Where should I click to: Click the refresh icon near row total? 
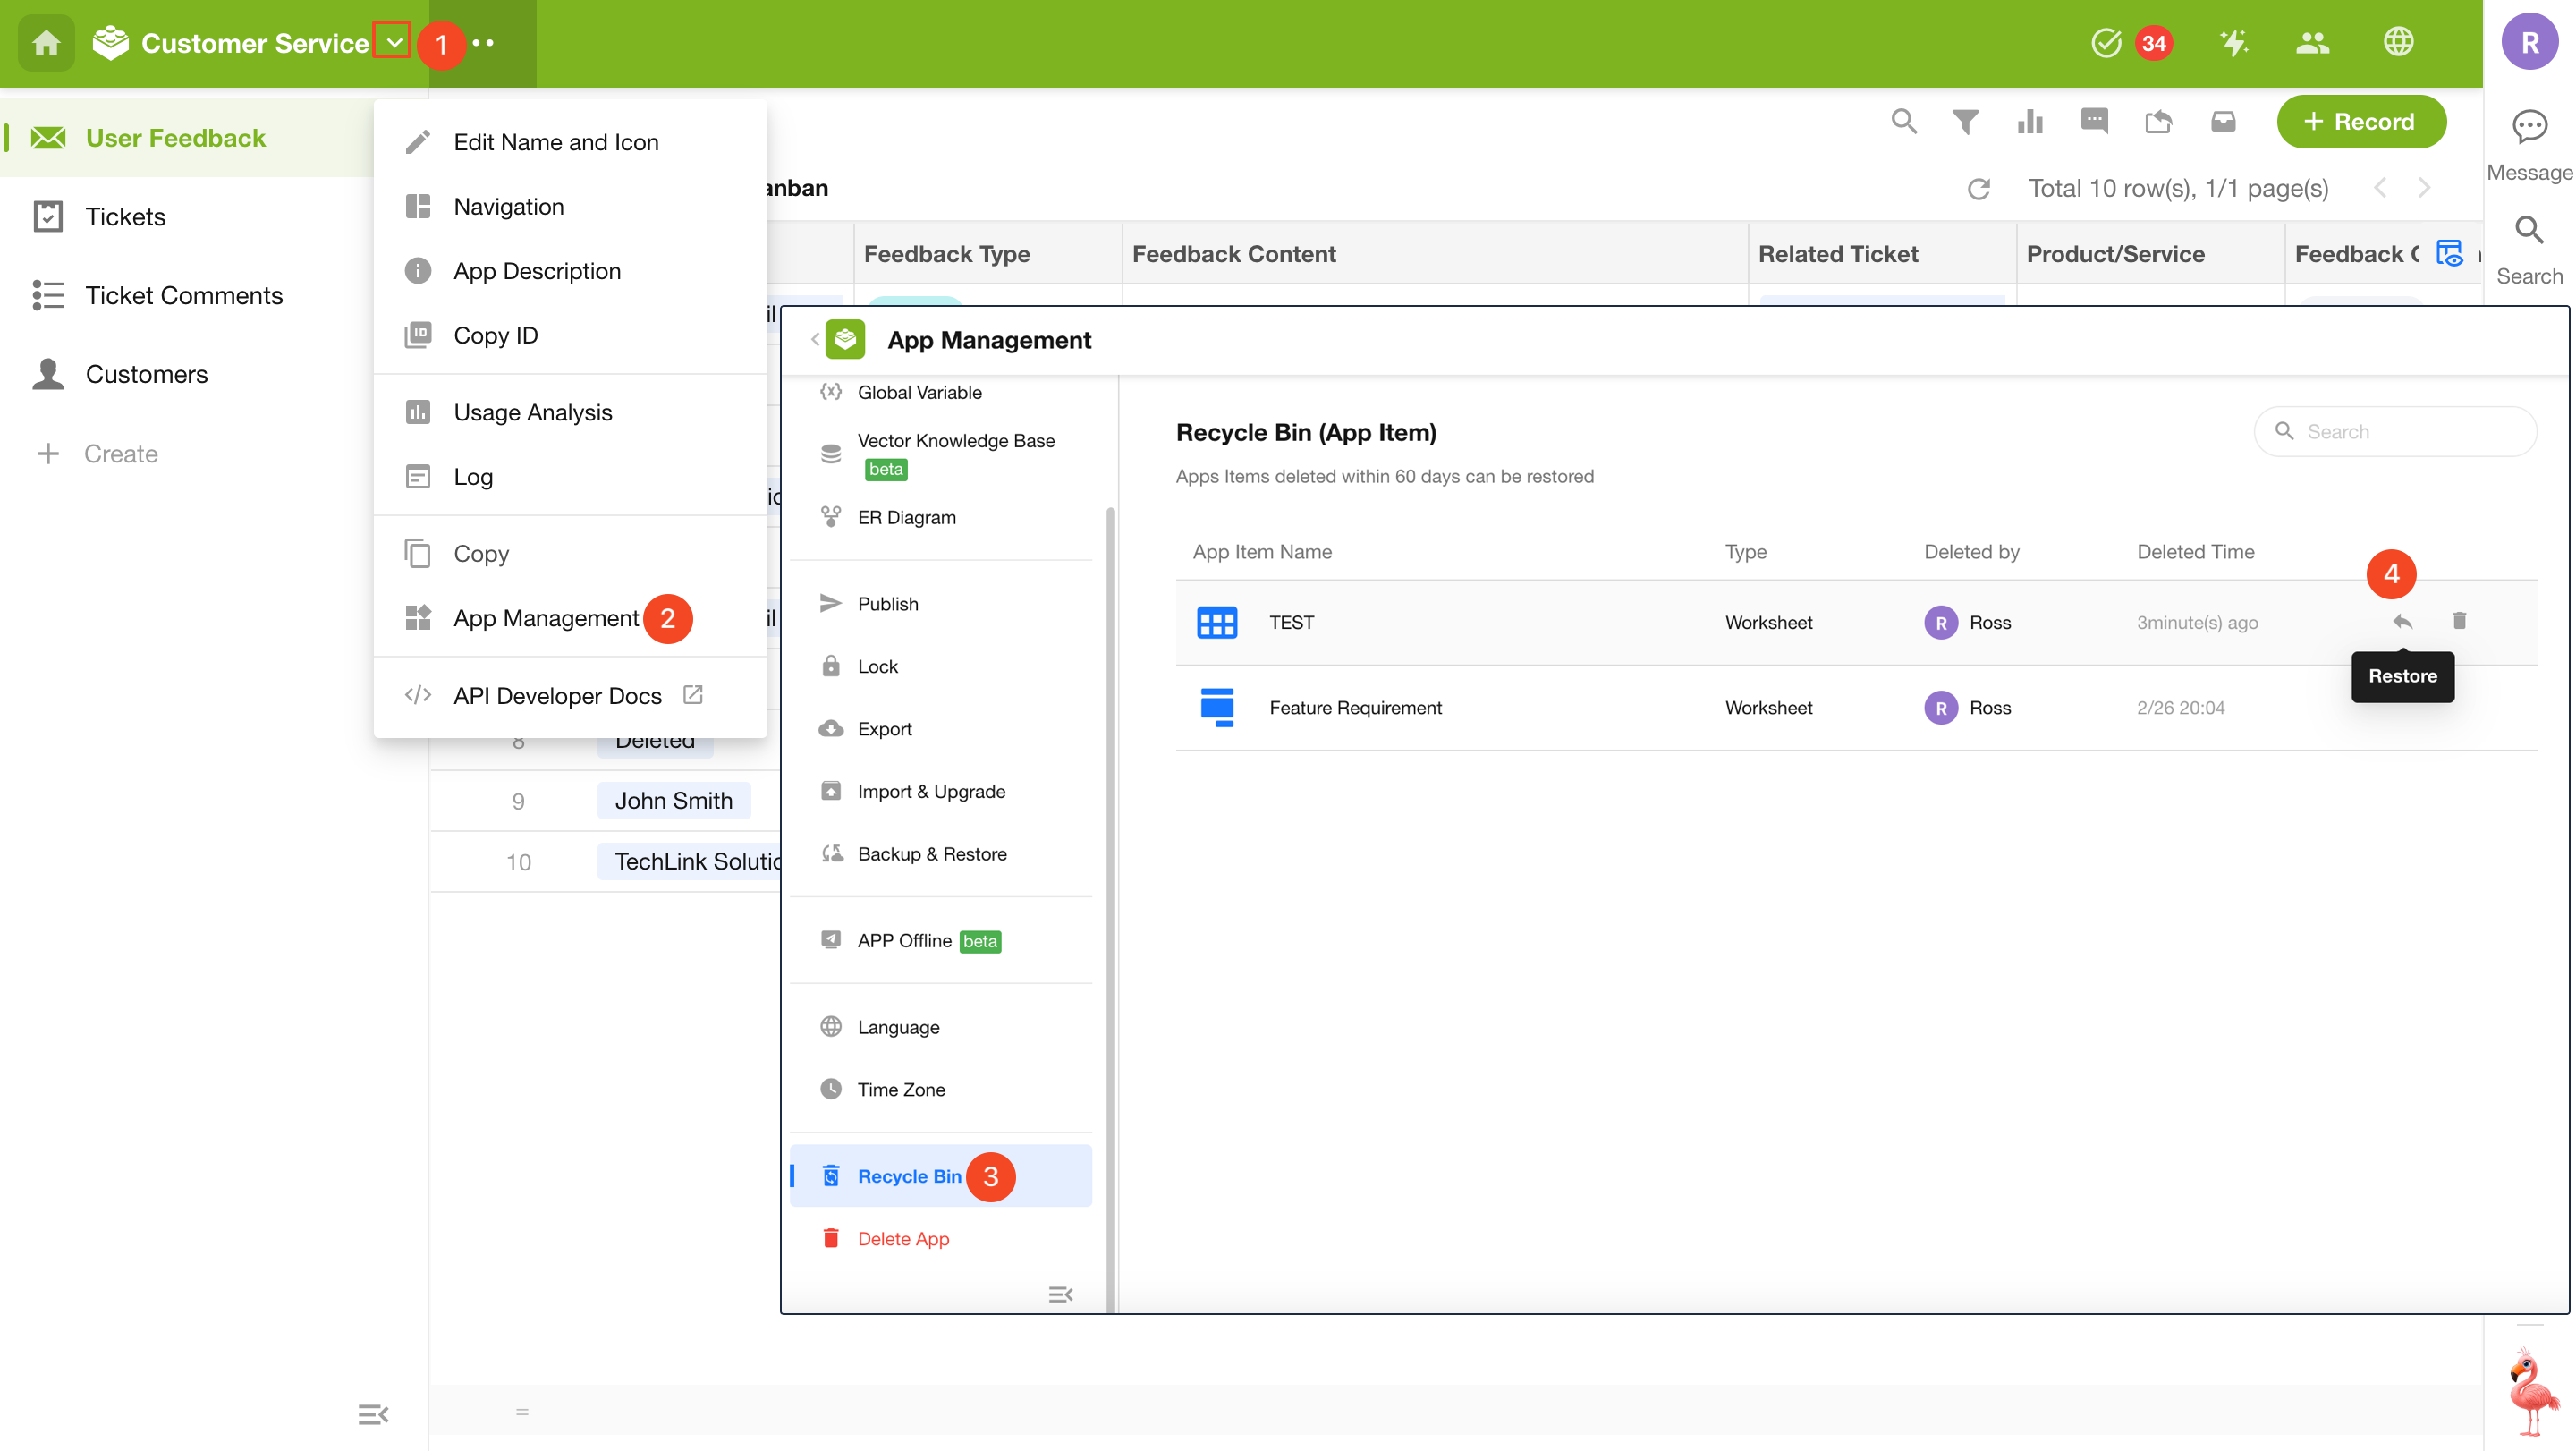(x=1978, y=189)
